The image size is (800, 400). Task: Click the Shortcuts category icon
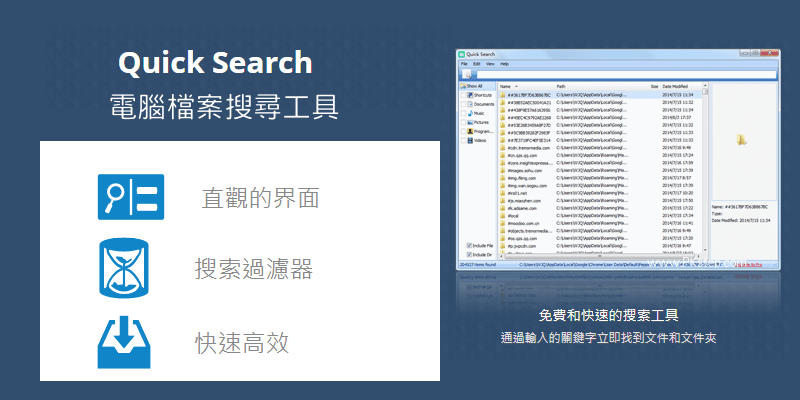(x=470, y=95)
